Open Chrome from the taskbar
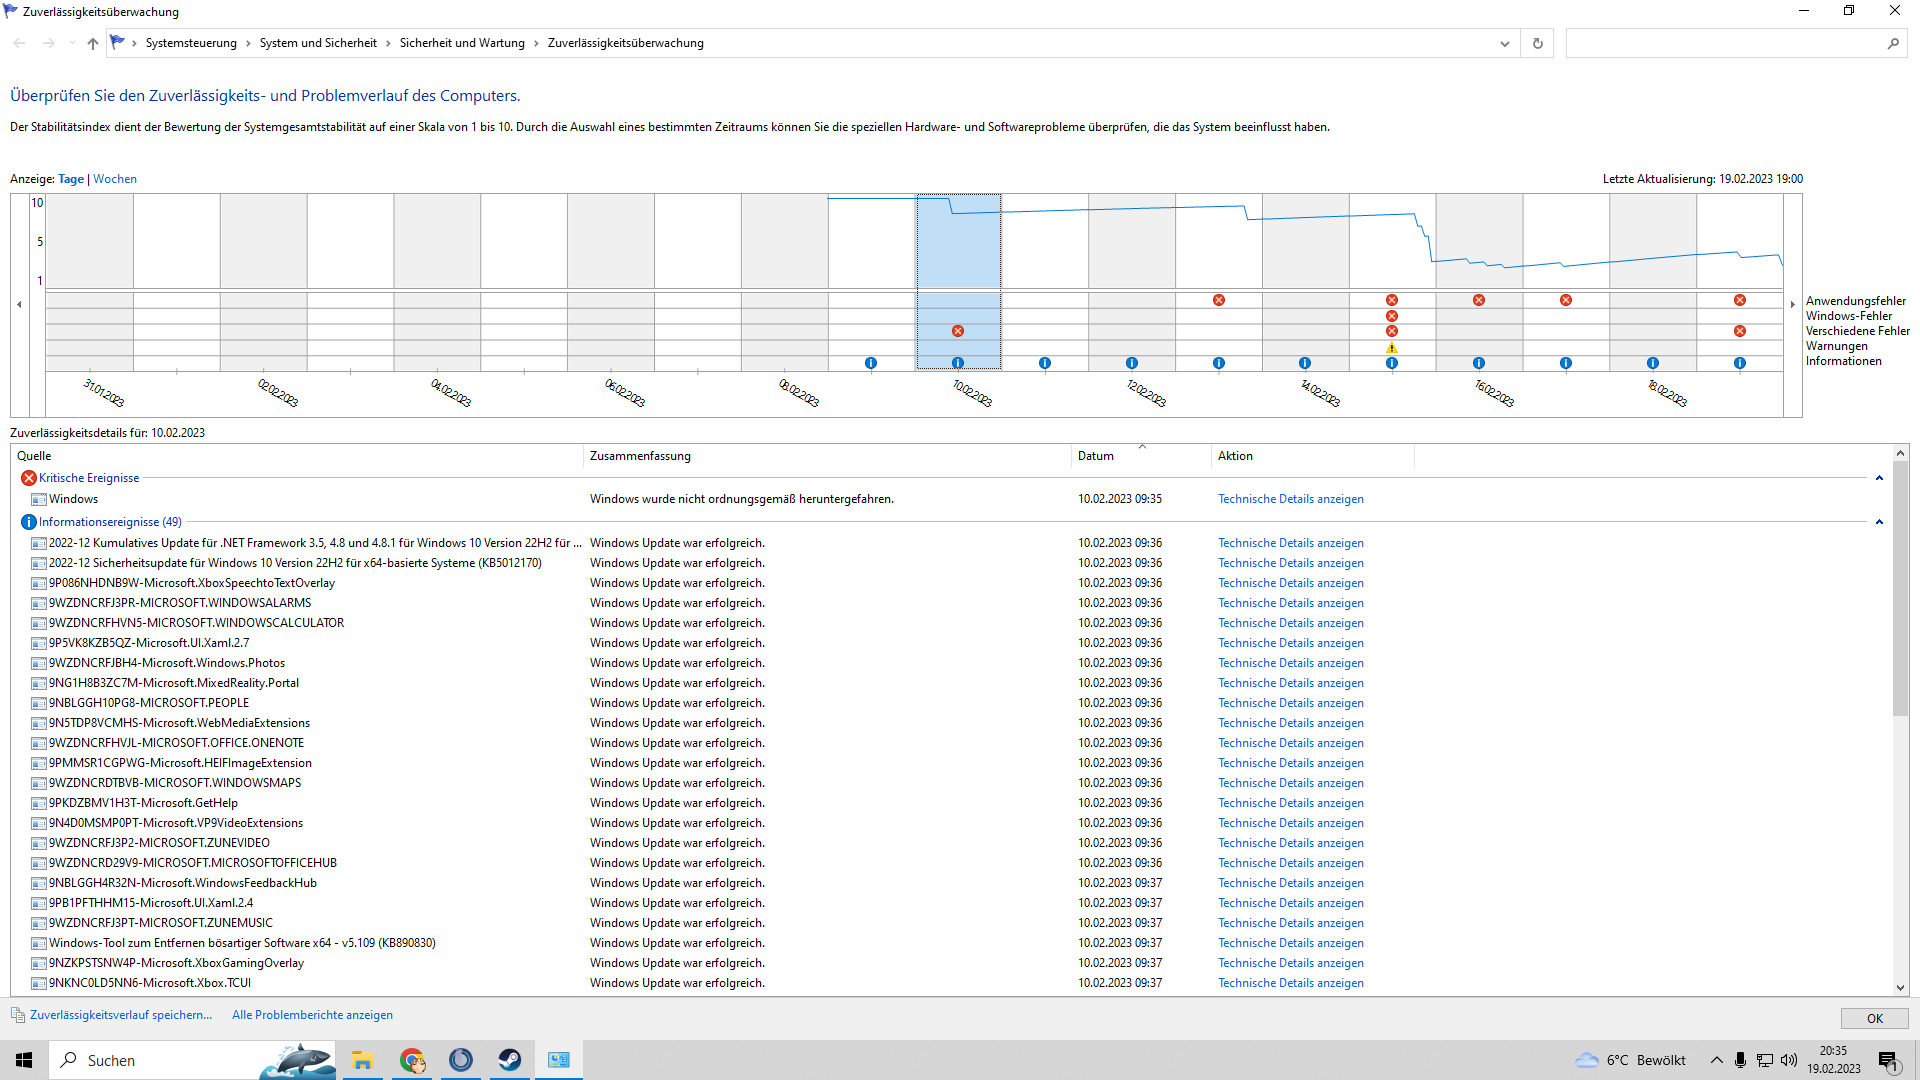1920x1080 pixels. click(x=412, y=1060)
